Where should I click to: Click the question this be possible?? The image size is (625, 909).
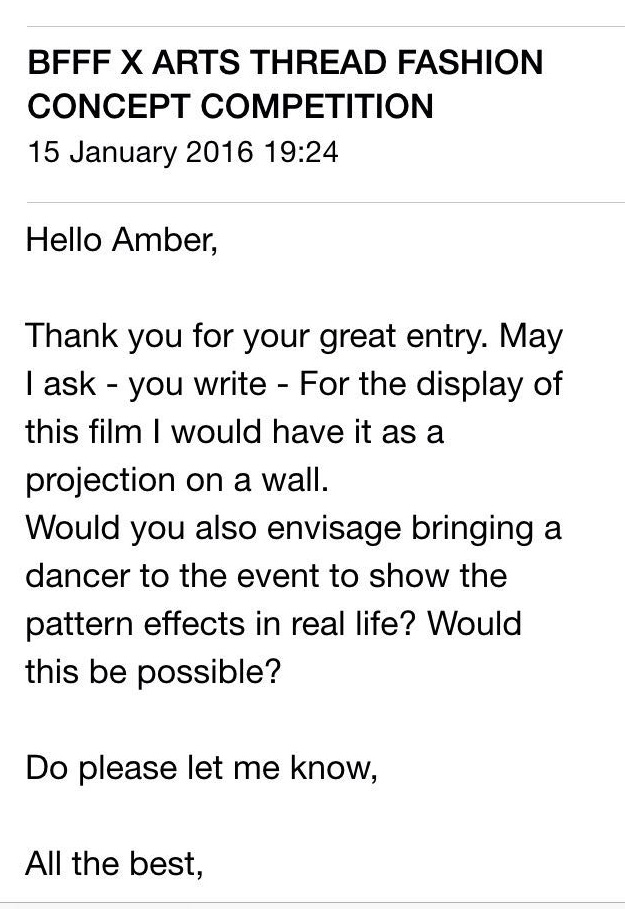pos(153,672)
